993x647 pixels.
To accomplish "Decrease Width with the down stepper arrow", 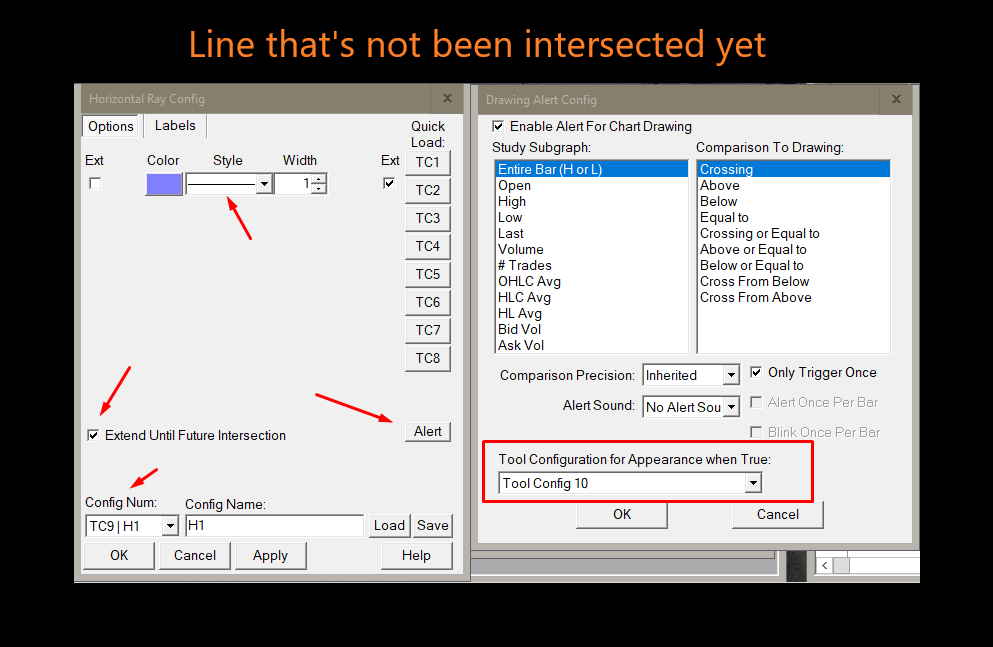I will 320,189.
